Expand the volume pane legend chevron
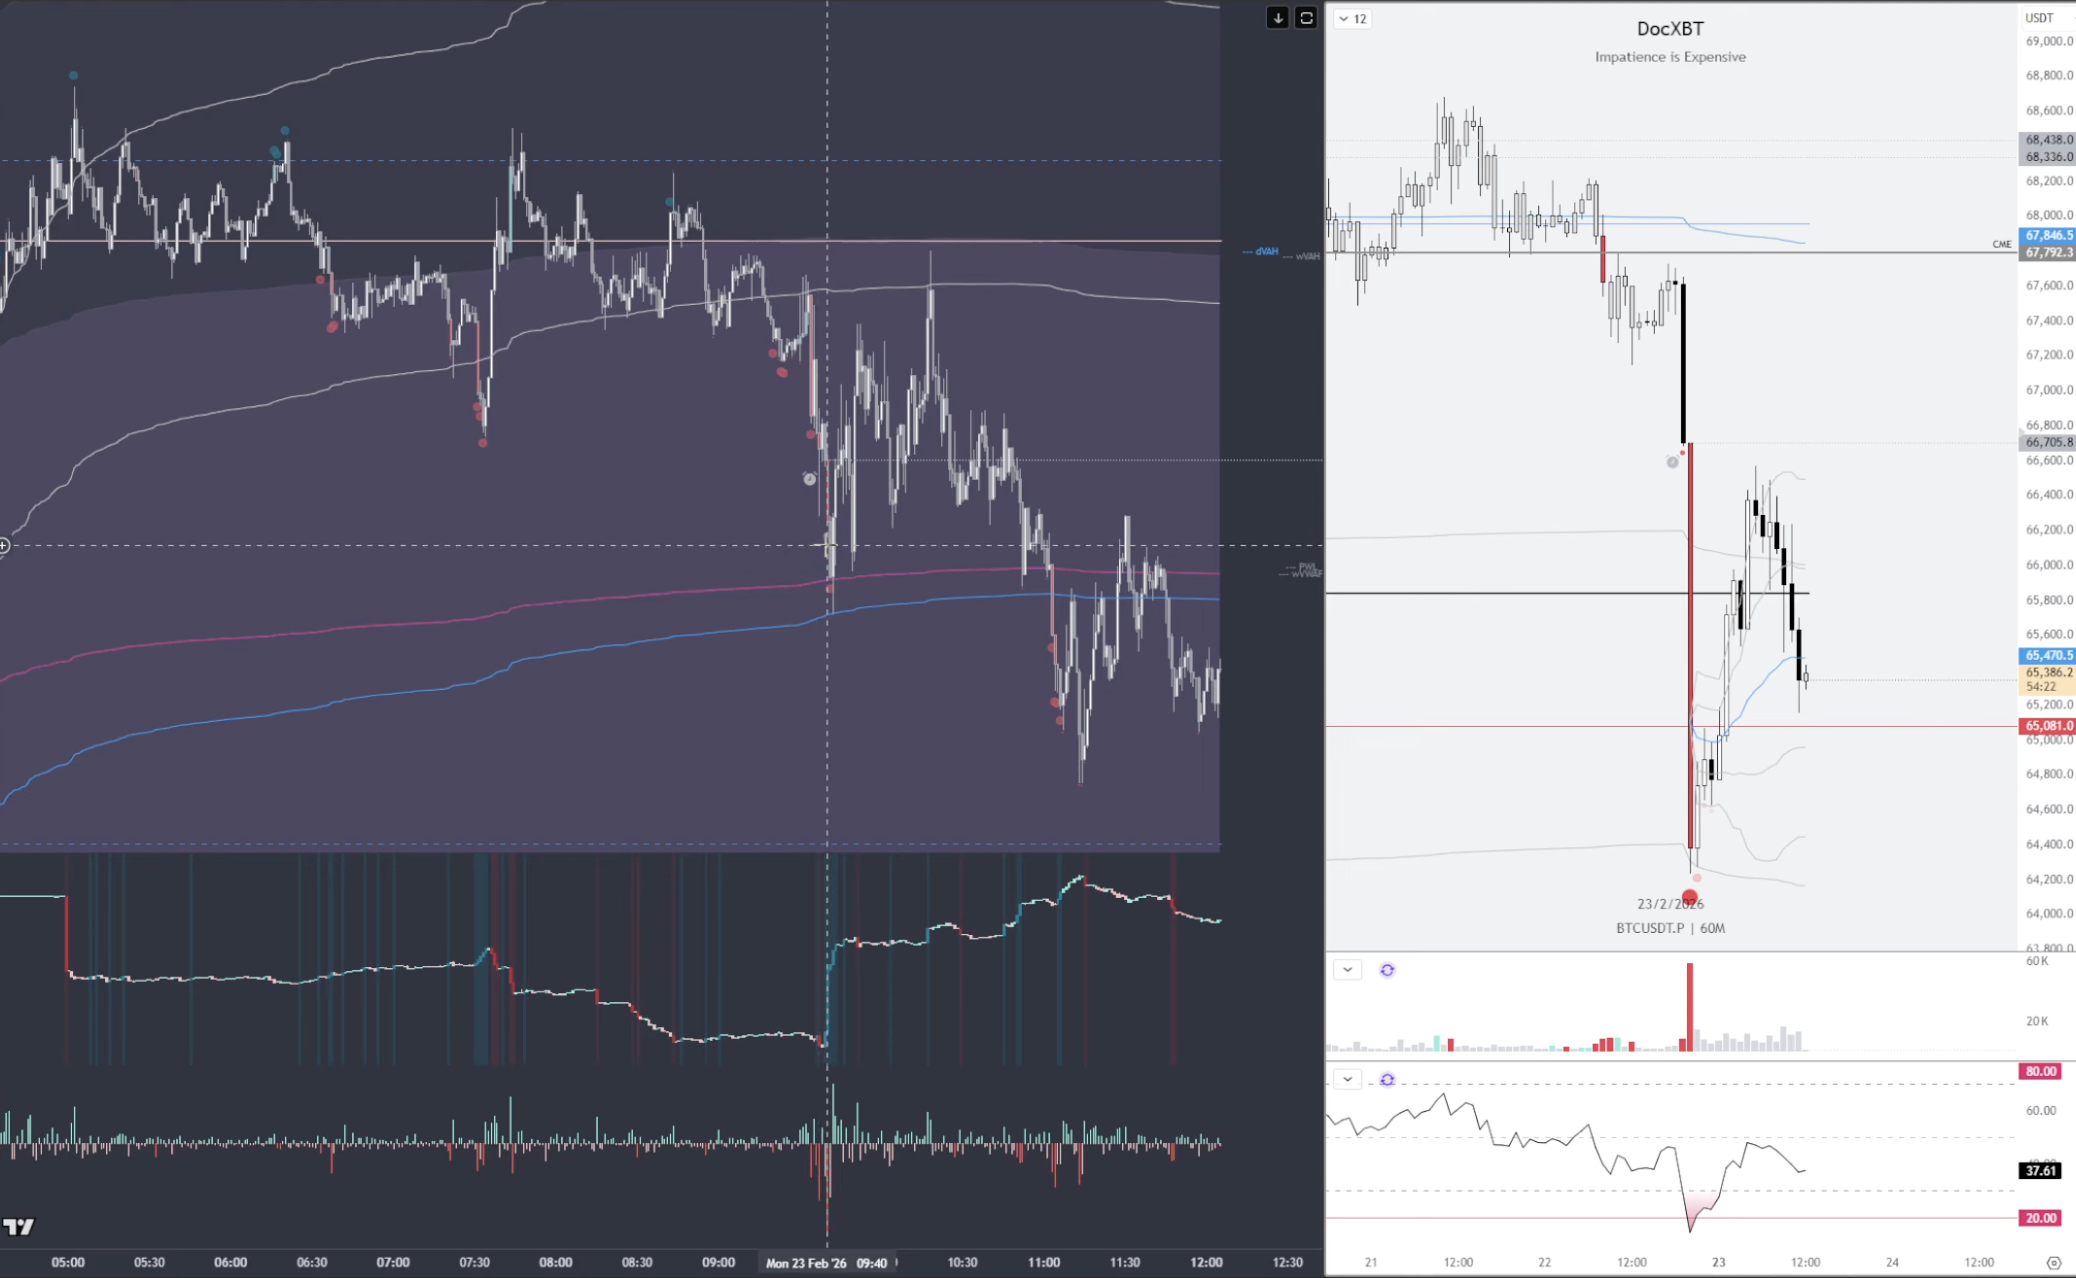The image size is (2076, 1278). tap(1348, 970)
